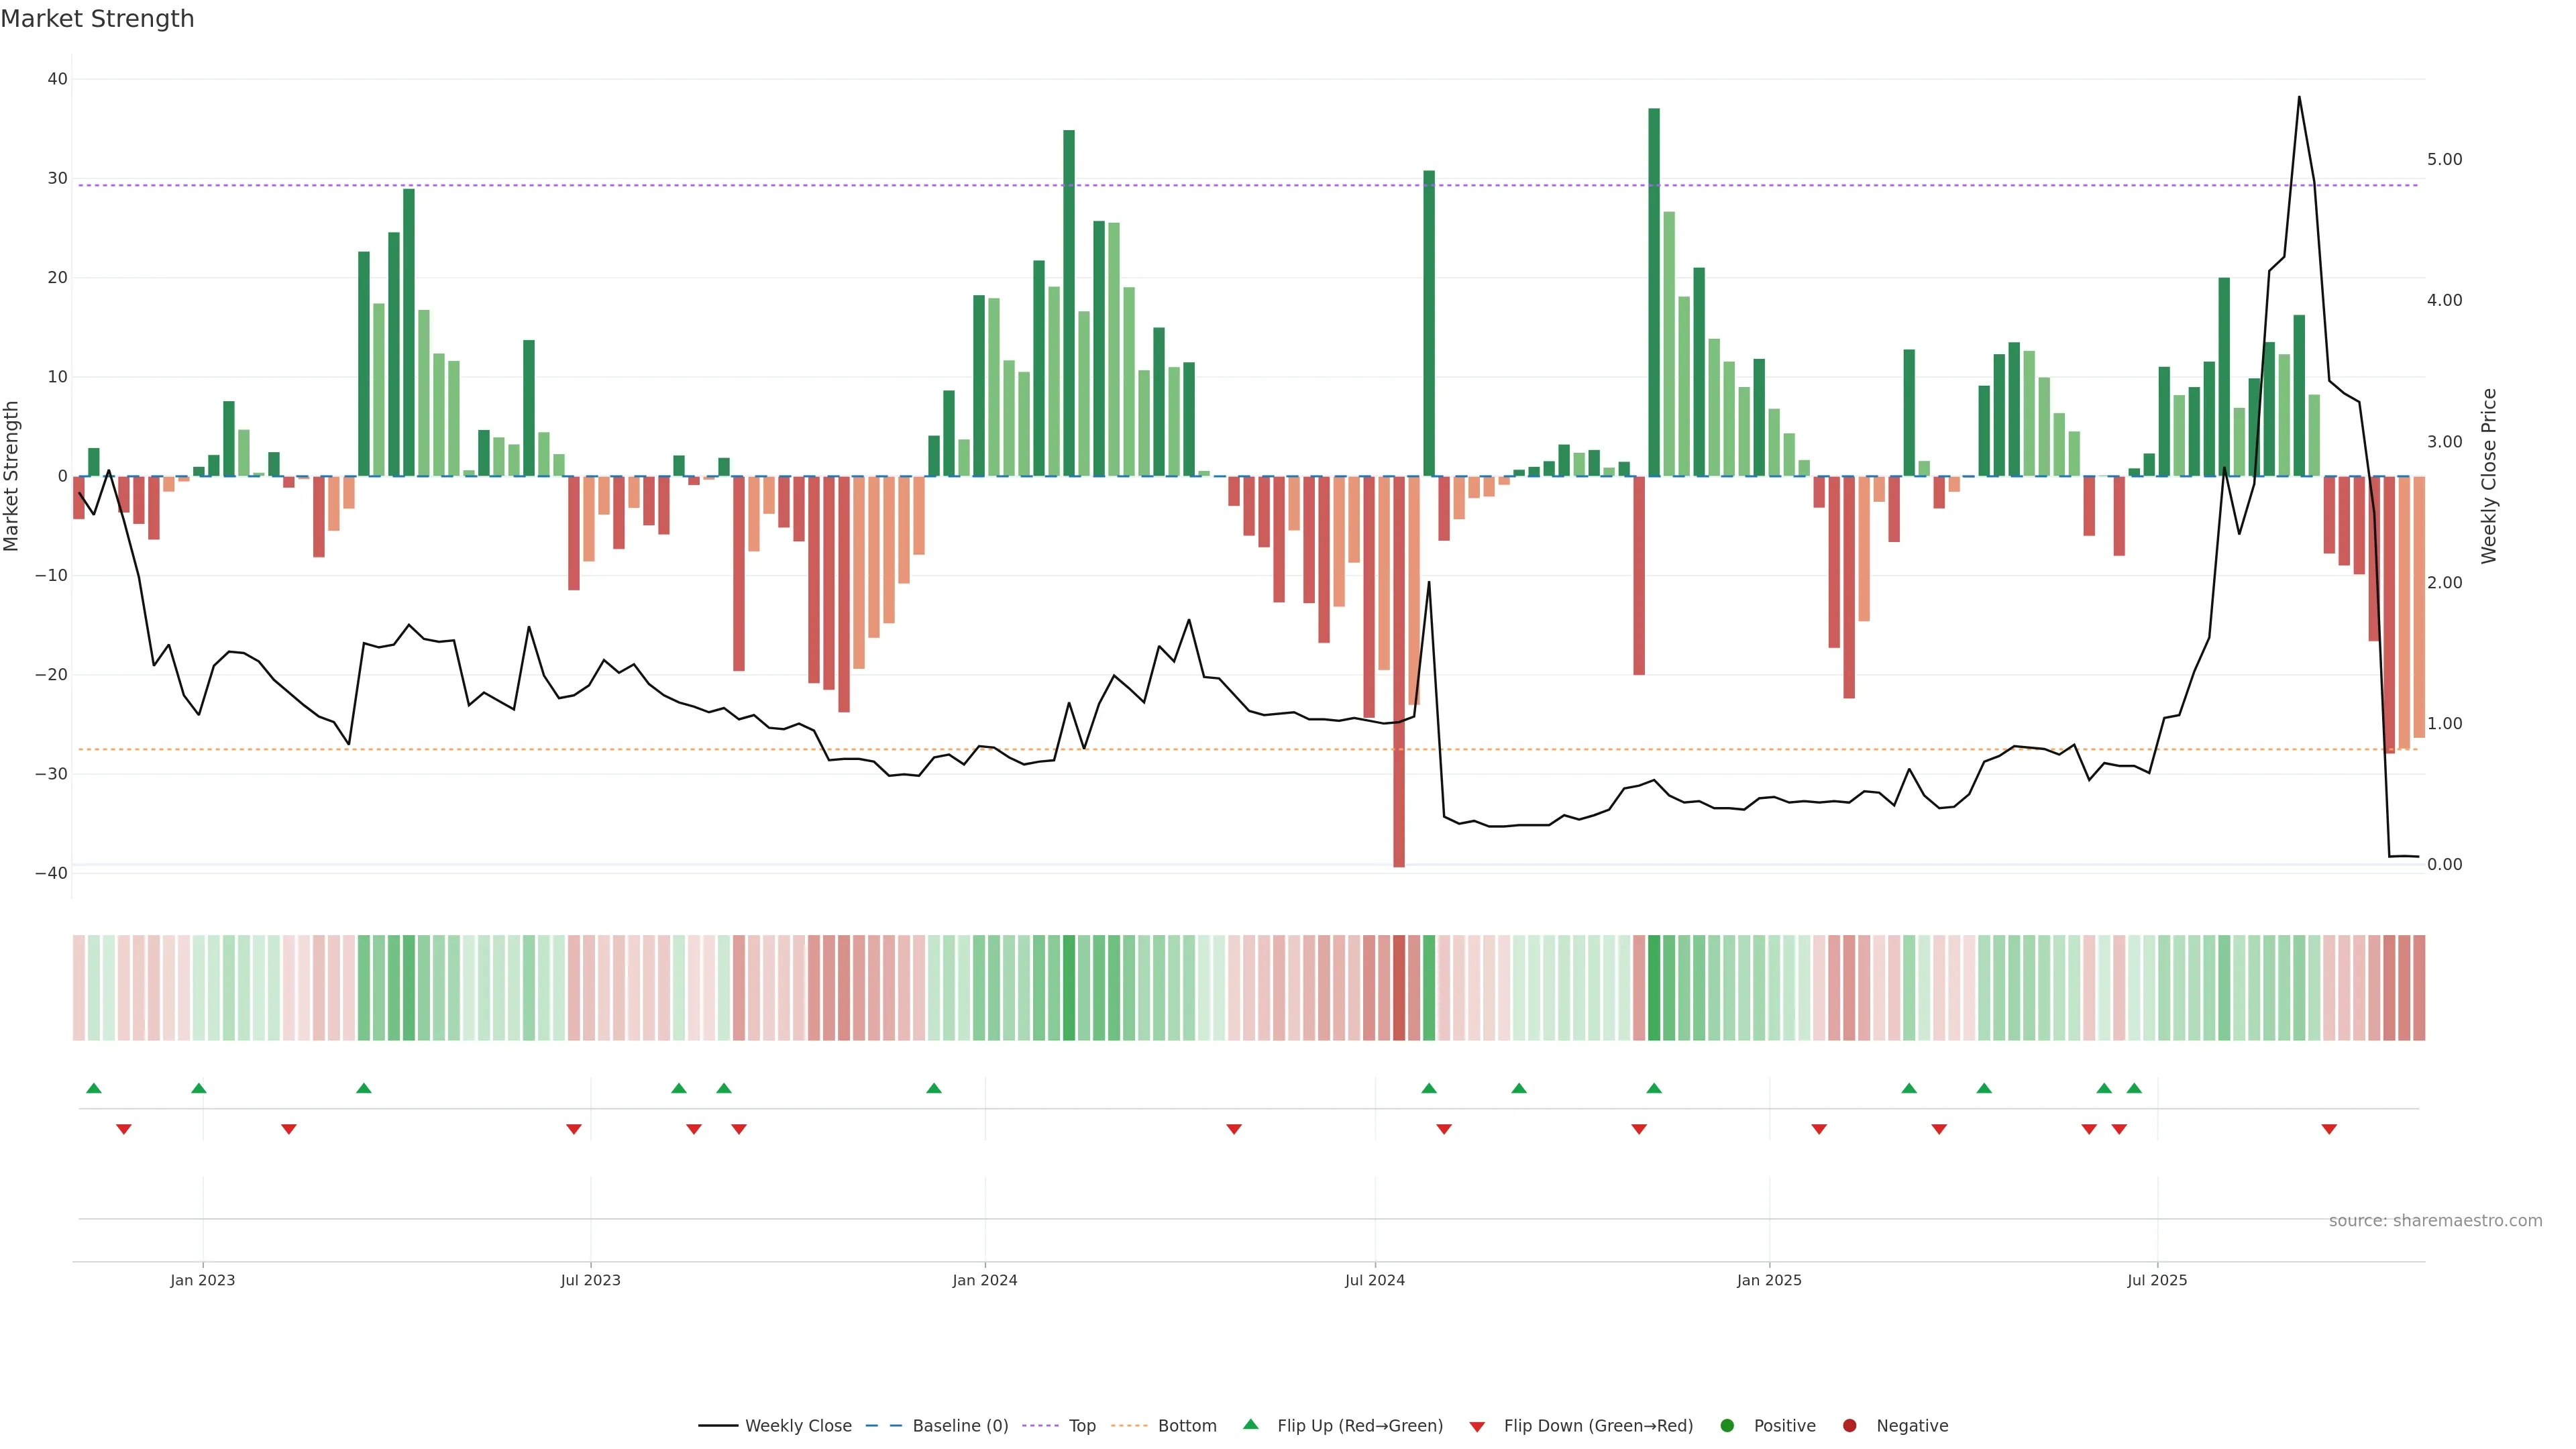The image size is (2576, 1449).
Task: Click the Flip Down red triangle legend icon
Action: pos(1477,1426)
